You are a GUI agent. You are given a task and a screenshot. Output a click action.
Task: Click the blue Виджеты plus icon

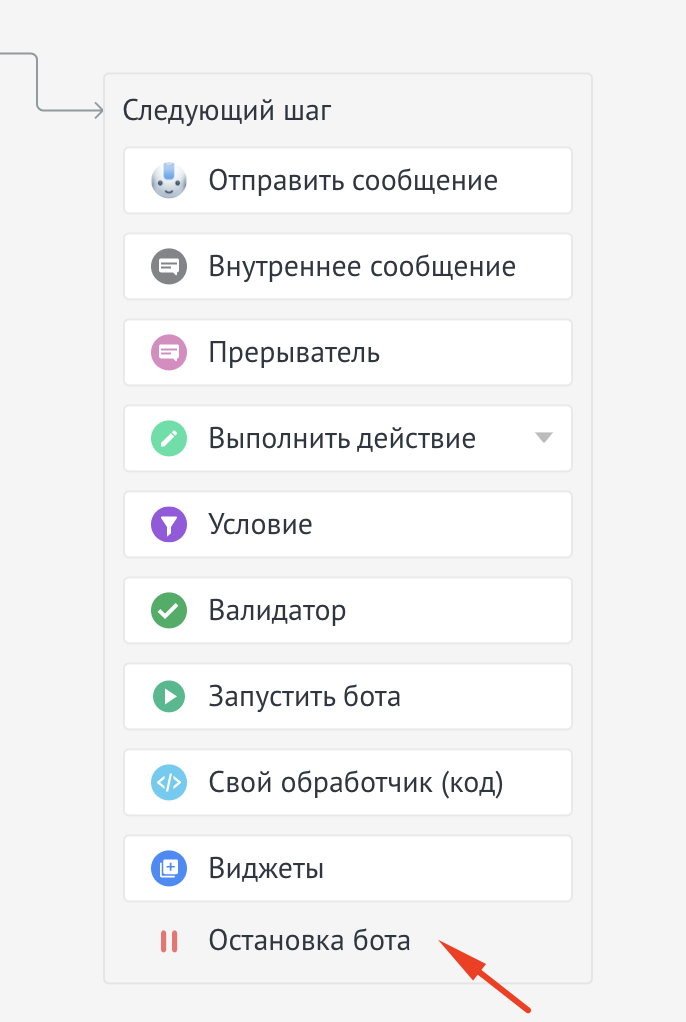pyautogui.click(x=169, y=869)
